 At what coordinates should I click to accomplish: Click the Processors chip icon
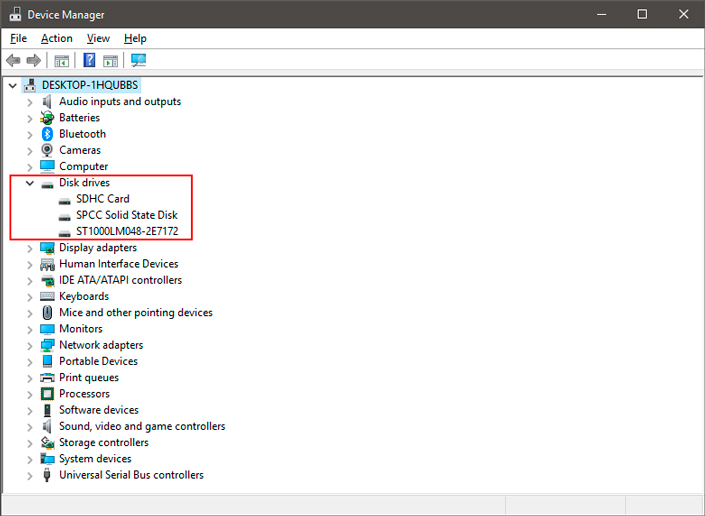pos(47,394)
